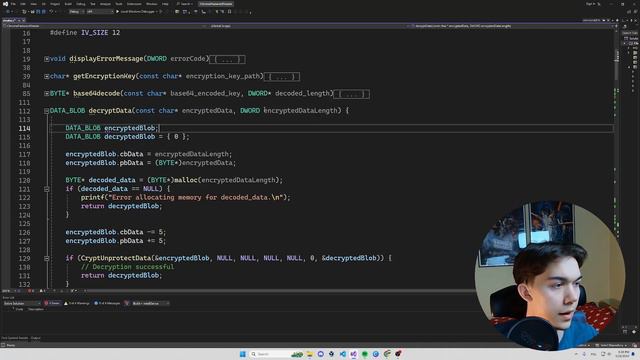Start the Local Windows Debugger
The width and height of the screenshot is (640, 360).
point(137,12)
